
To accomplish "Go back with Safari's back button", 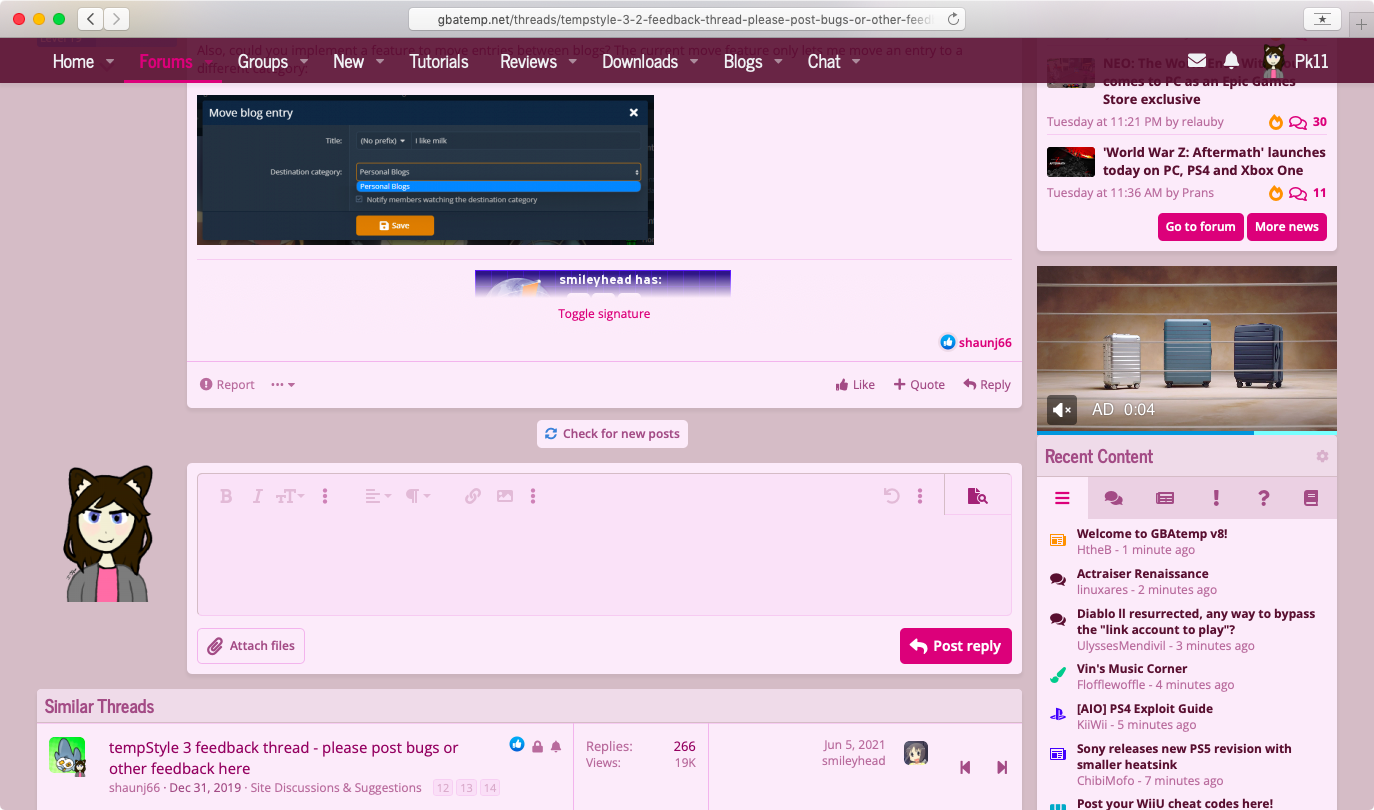I will click(x=91, y=19).
